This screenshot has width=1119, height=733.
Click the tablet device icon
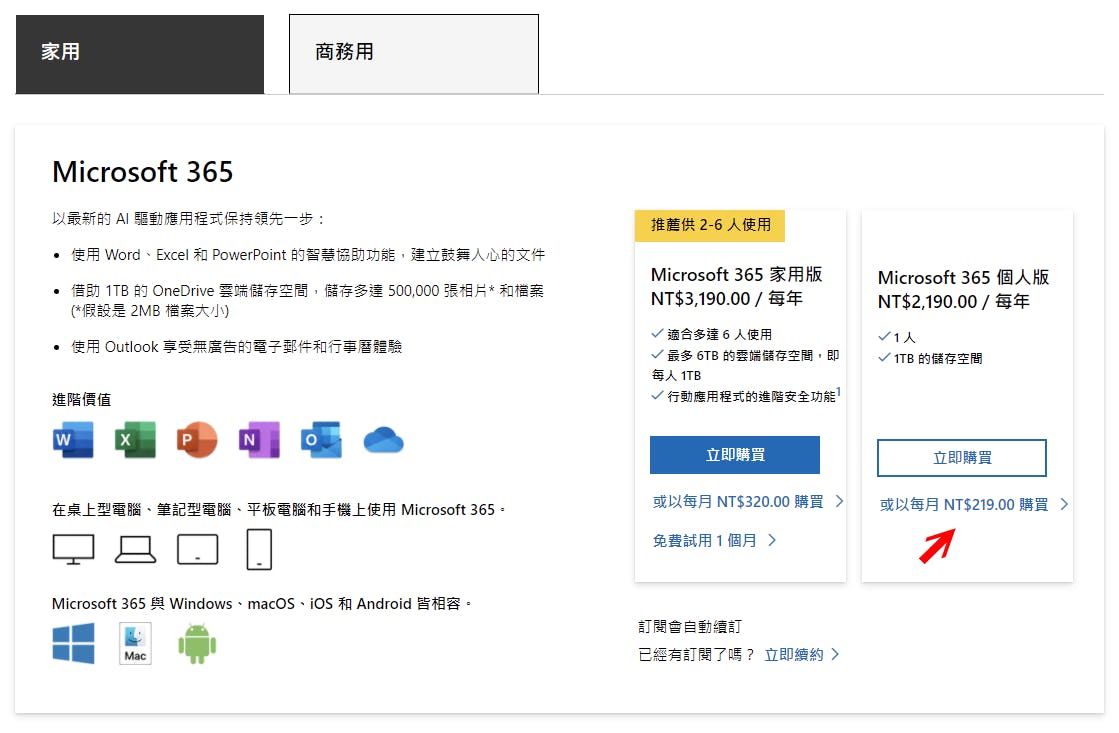[x=197, y=549]
